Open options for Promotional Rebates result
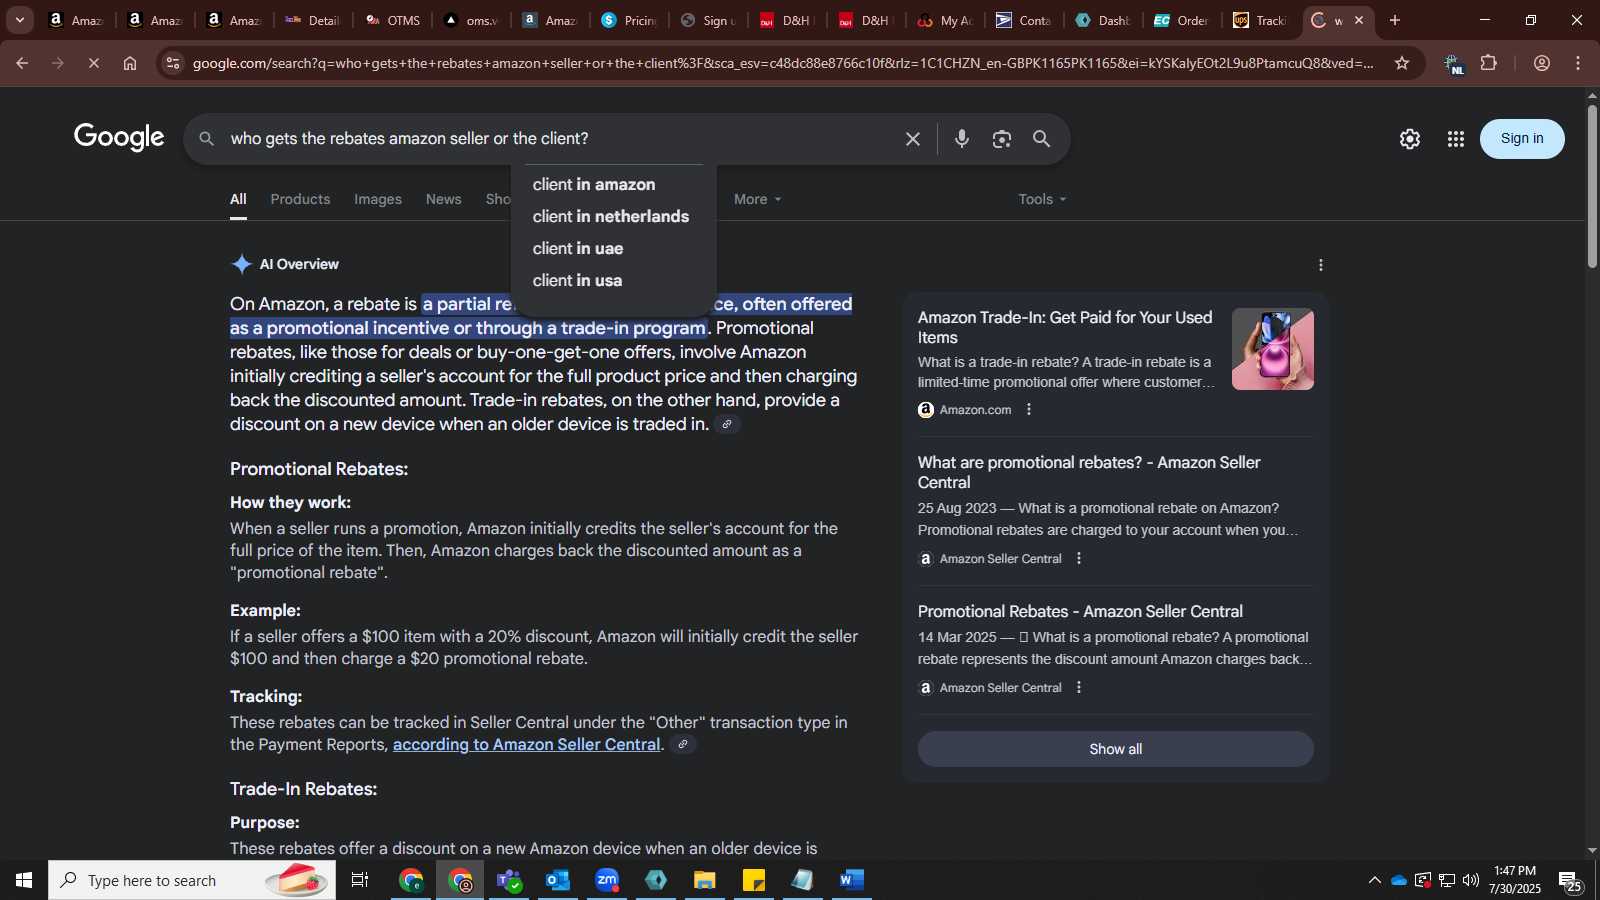1600x900 pixels. click(x=1079, y=687)
